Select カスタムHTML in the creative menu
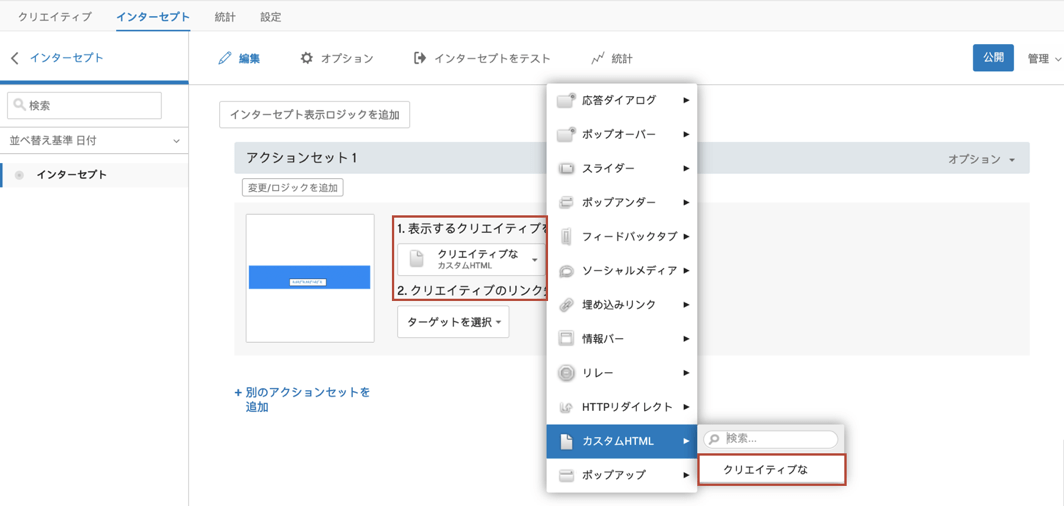 [x=622, y=442]
